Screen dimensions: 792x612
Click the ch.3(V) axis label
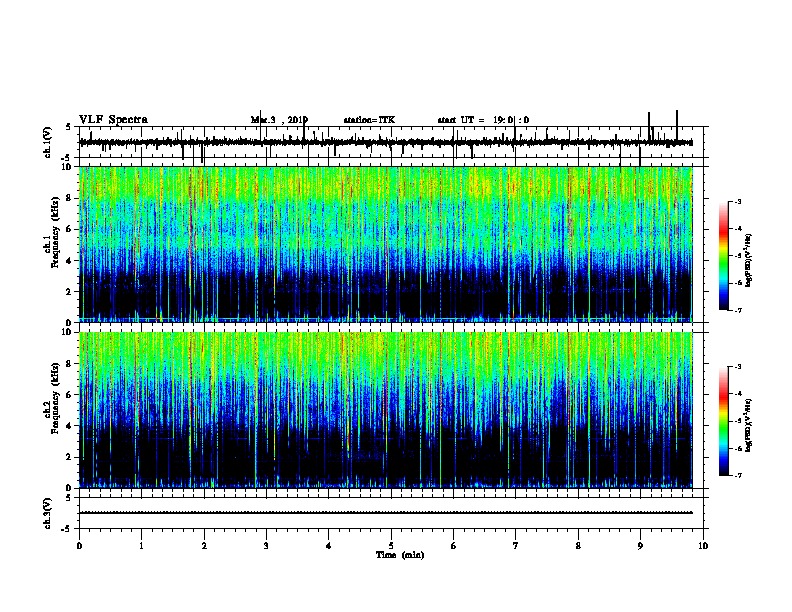[48, 513]
